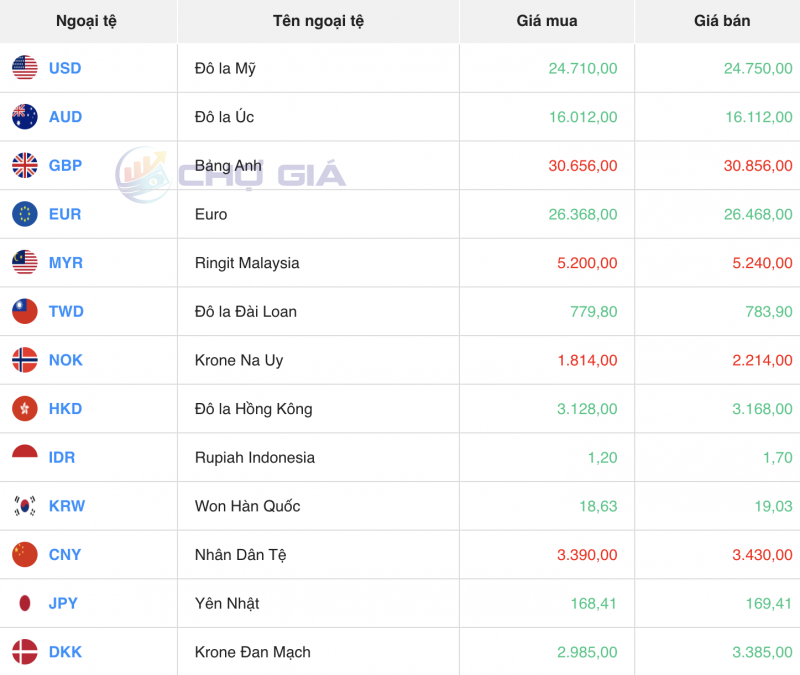800x675 pixels.
Task: Select the HKD currency code
Action: click(63, 409)
